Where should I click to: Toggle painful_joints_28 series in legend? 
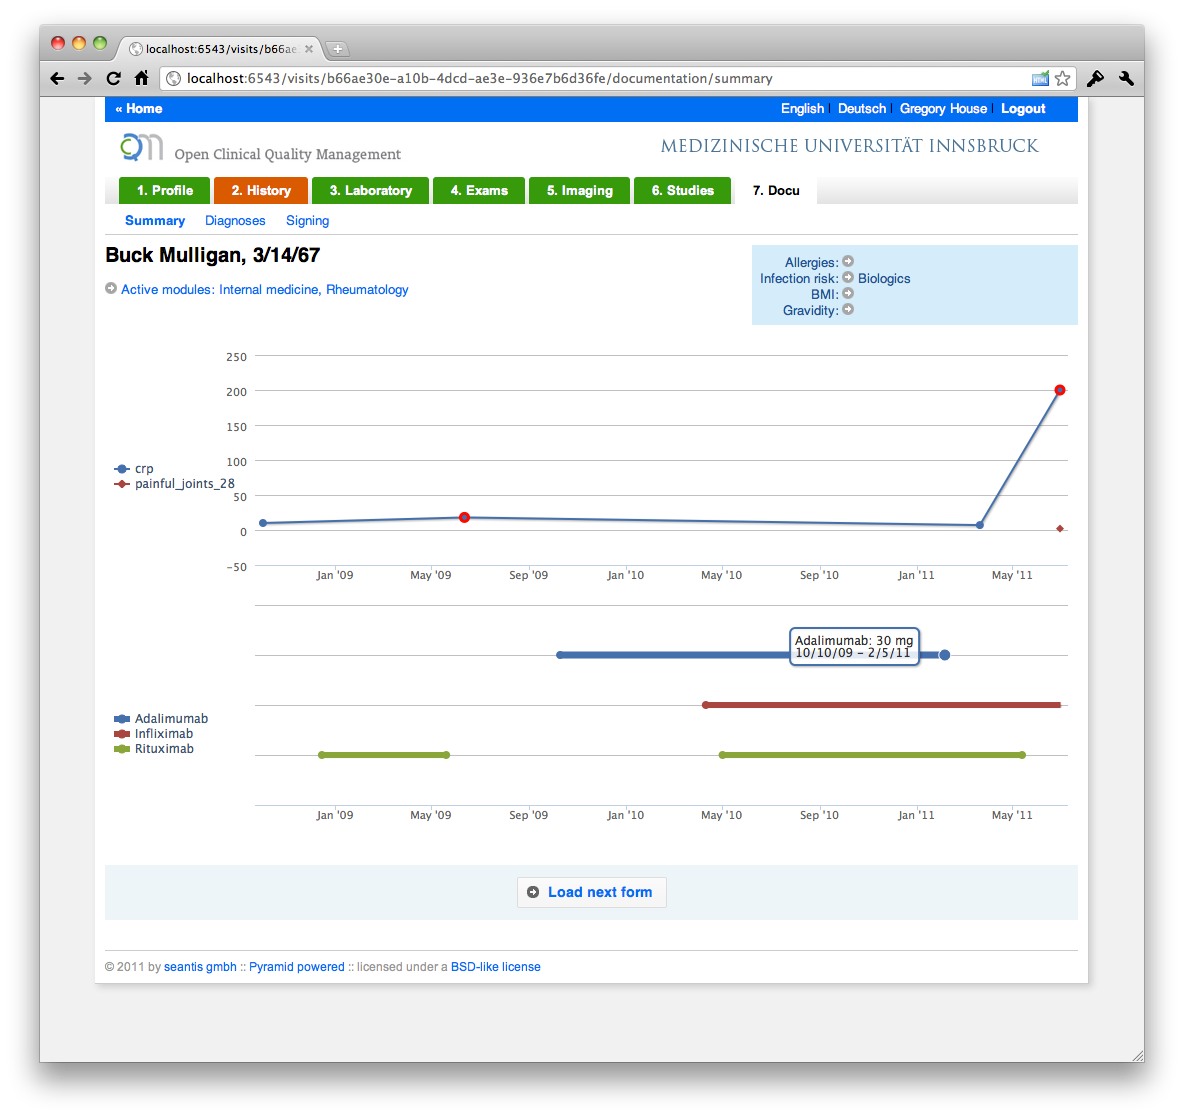[x=174, y=483]
